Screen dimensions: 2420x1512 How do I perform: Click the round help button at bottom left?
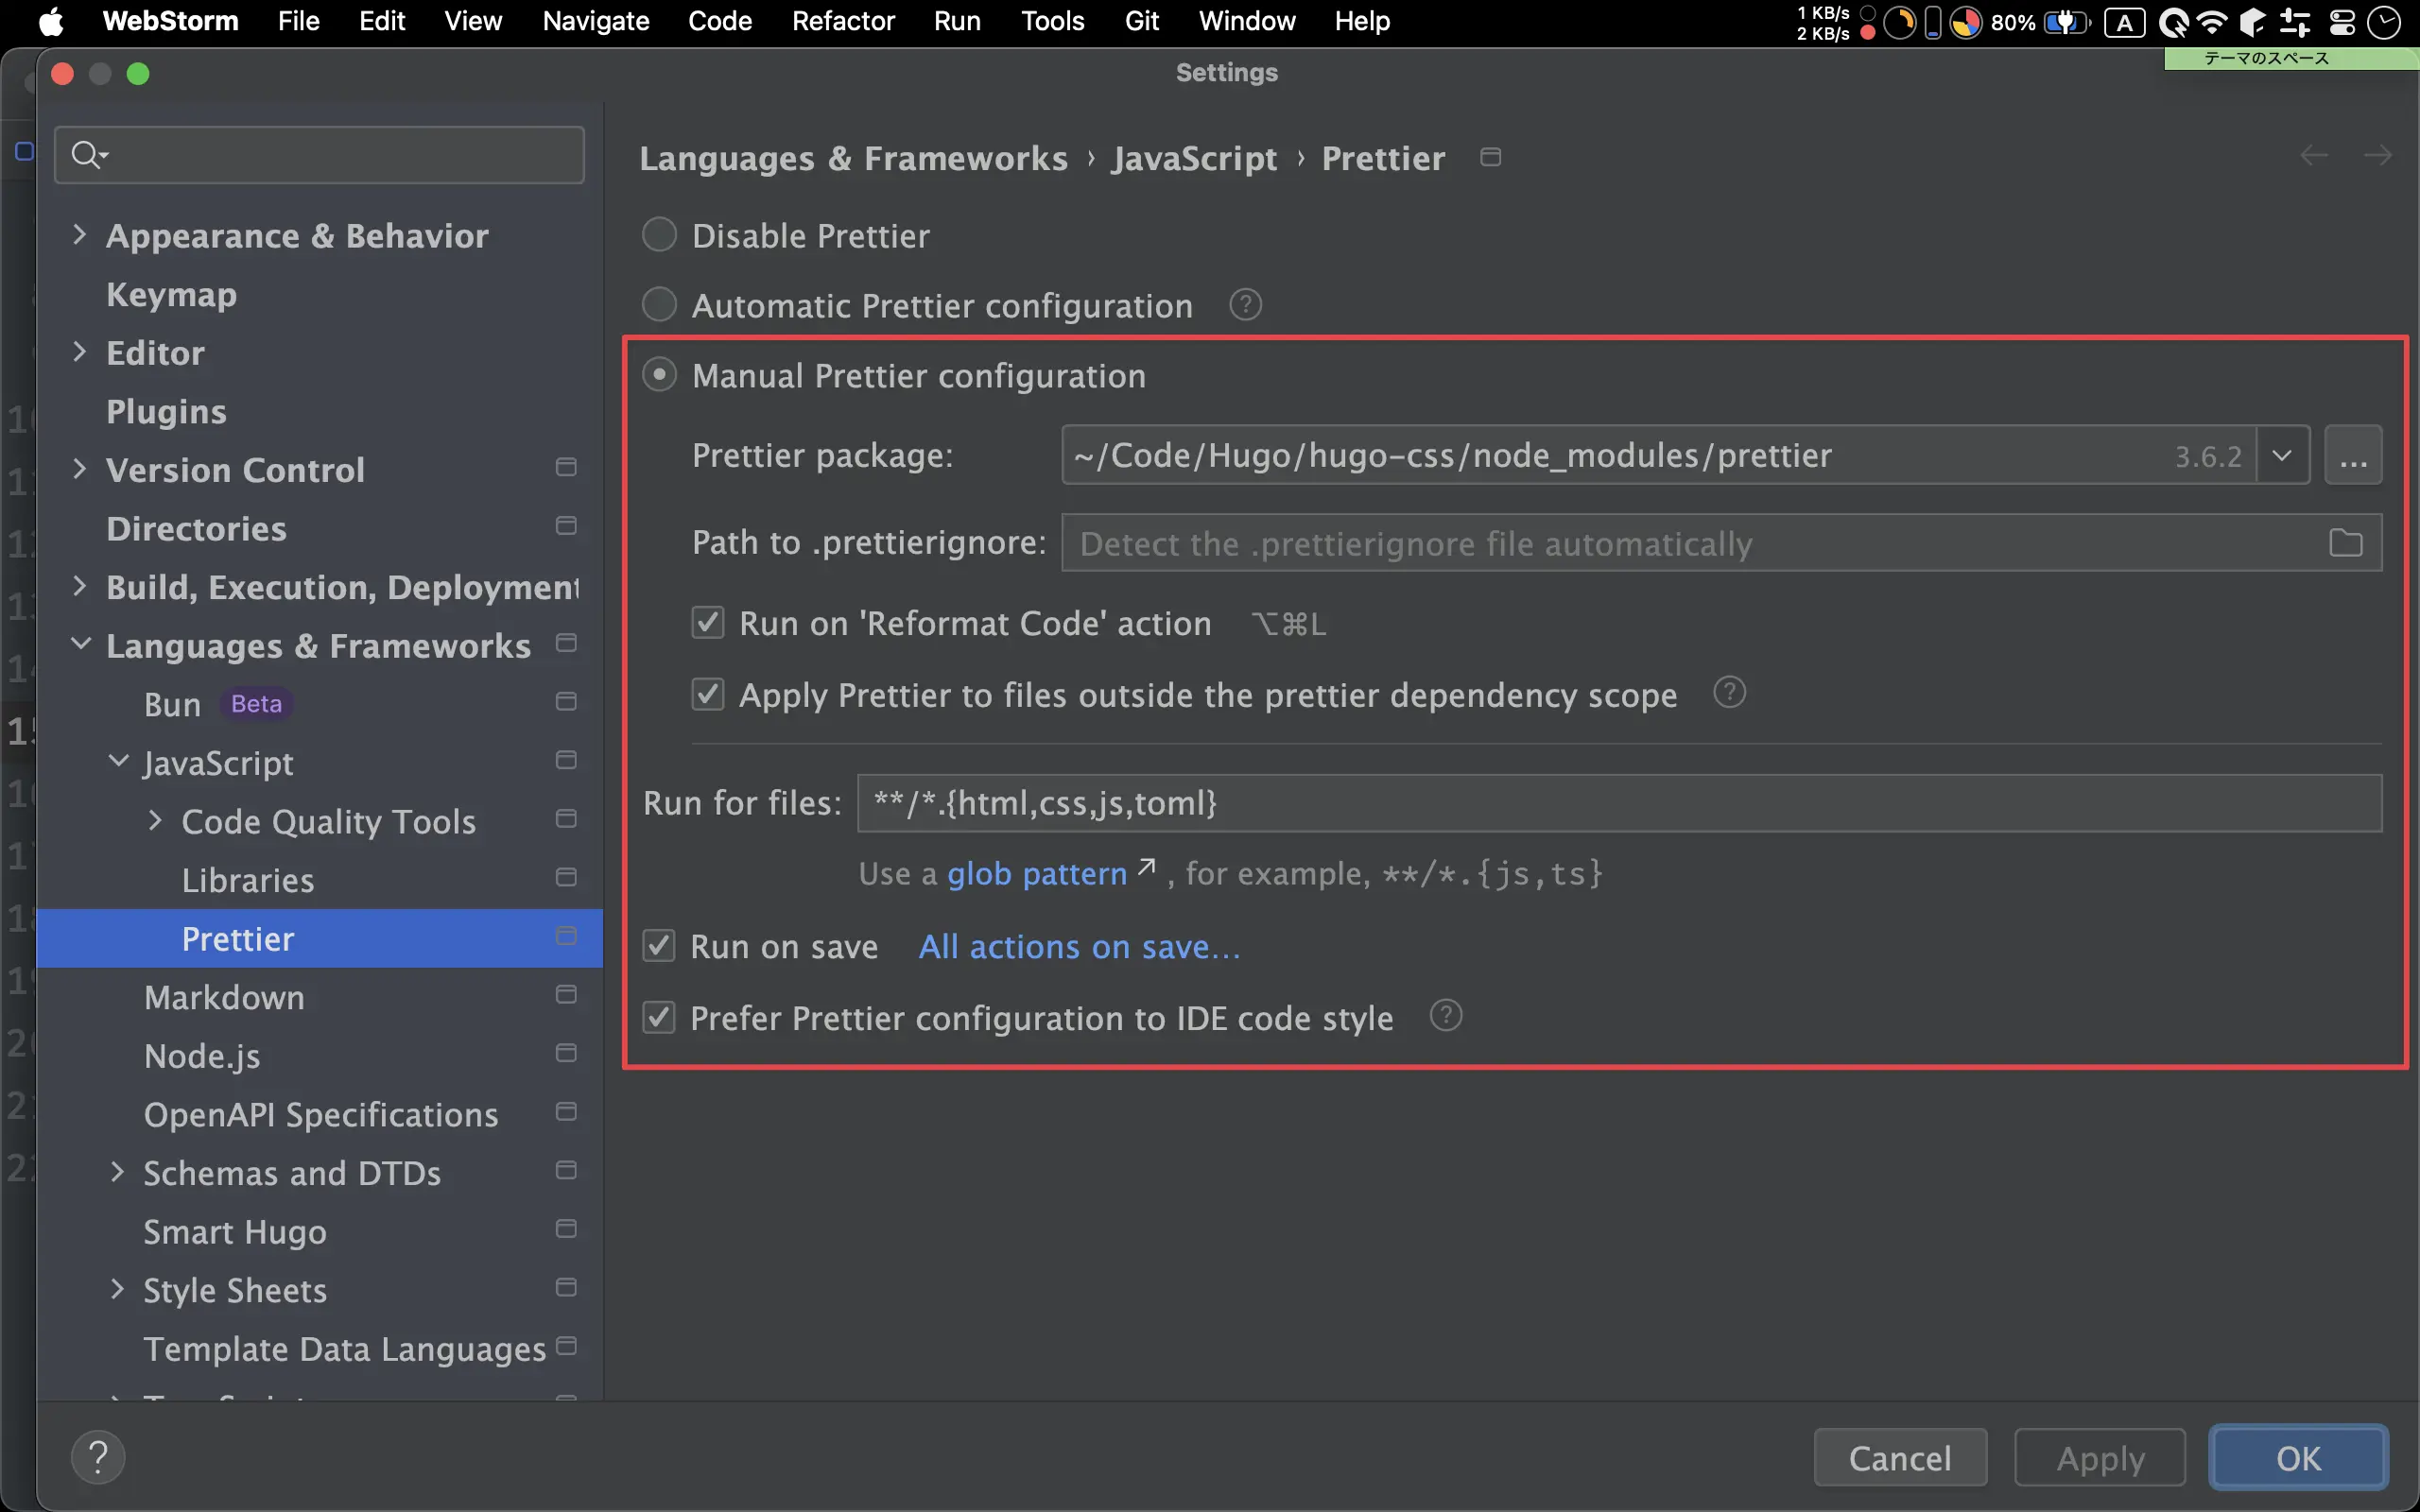[x=98, y=1457]
